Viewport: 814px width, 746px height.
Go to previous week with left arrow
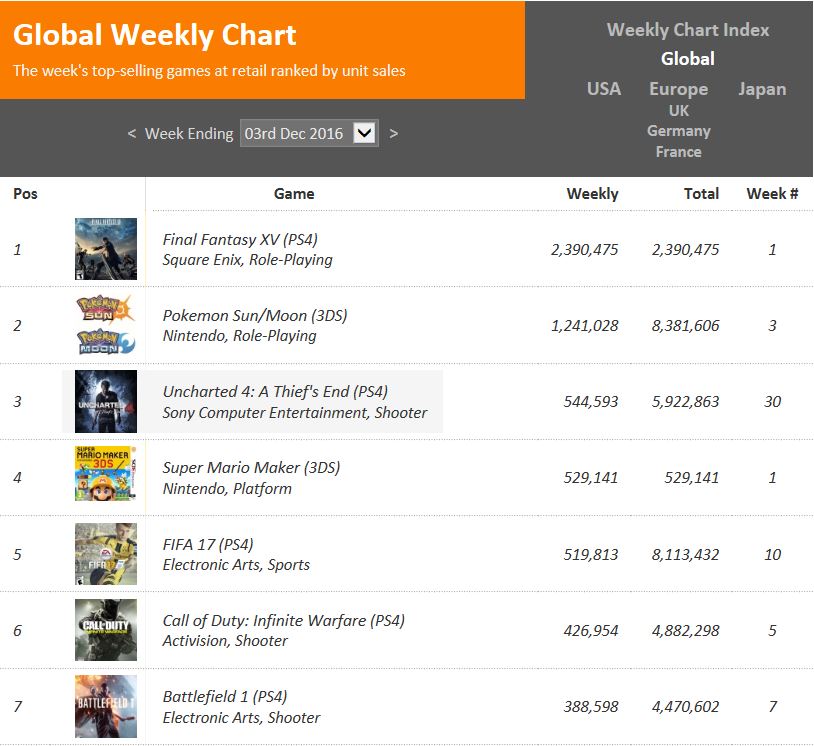click(x=132, y=133)
